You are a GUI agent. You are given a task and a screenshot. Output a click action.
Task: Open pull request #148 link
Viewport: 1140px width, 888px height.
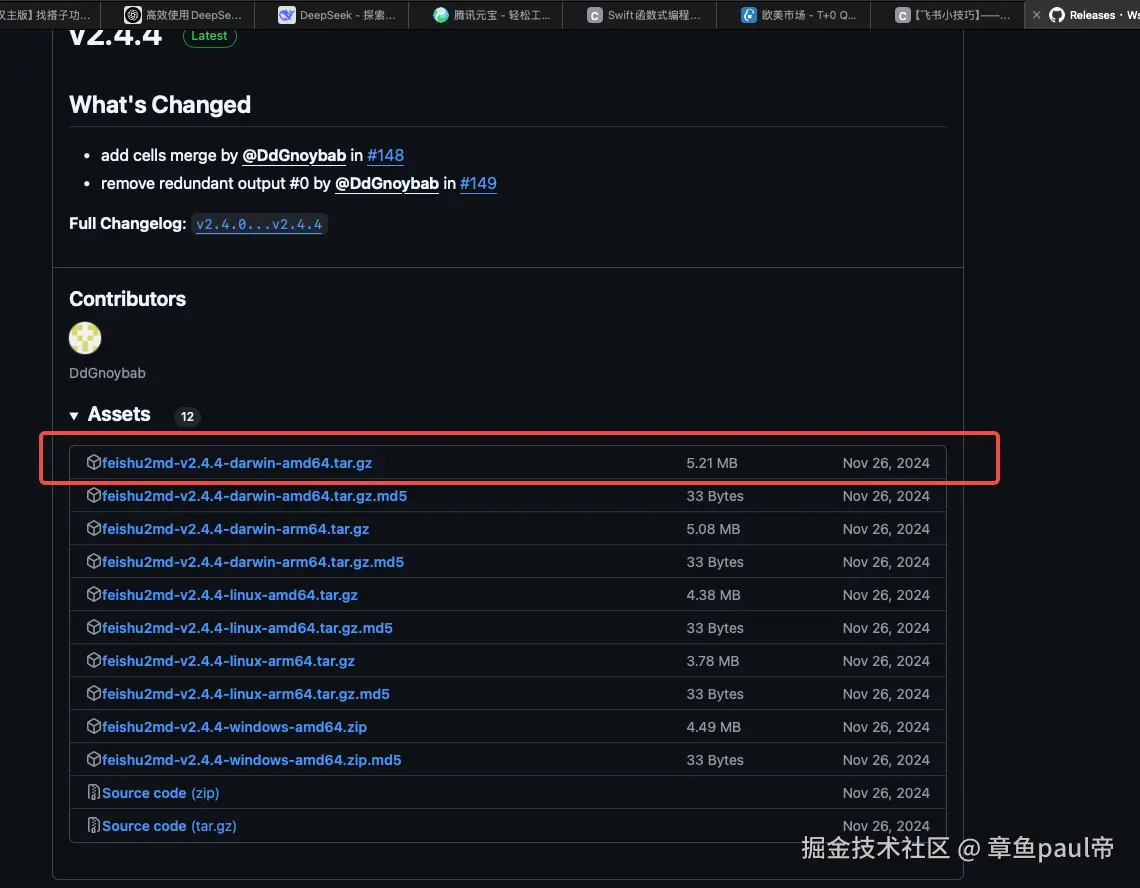[x=385, y=156]
